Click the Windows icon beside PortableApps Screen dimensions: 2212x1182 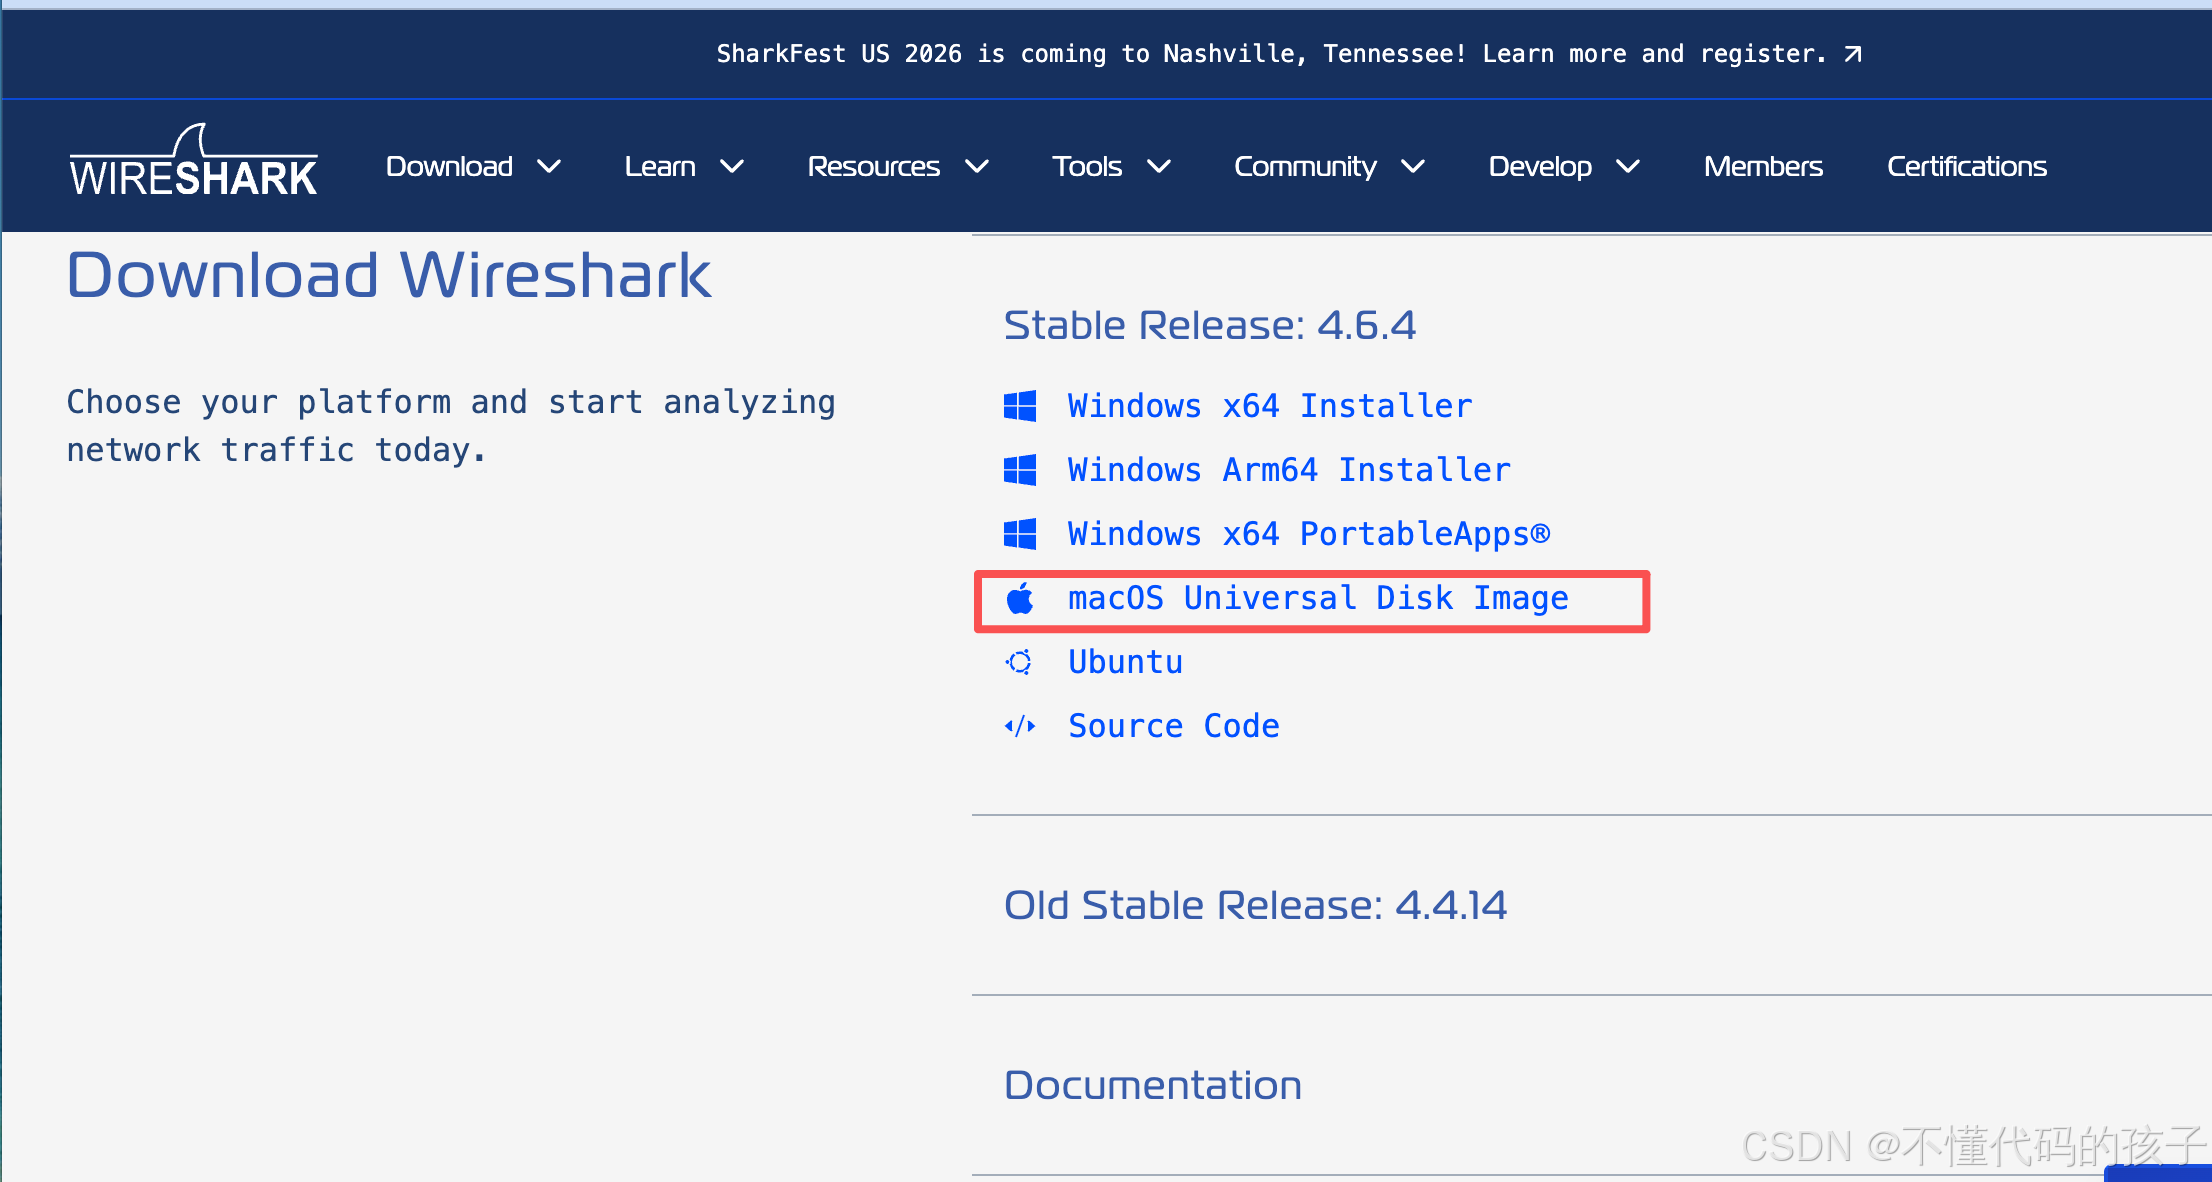click(x=1020, y=534)
